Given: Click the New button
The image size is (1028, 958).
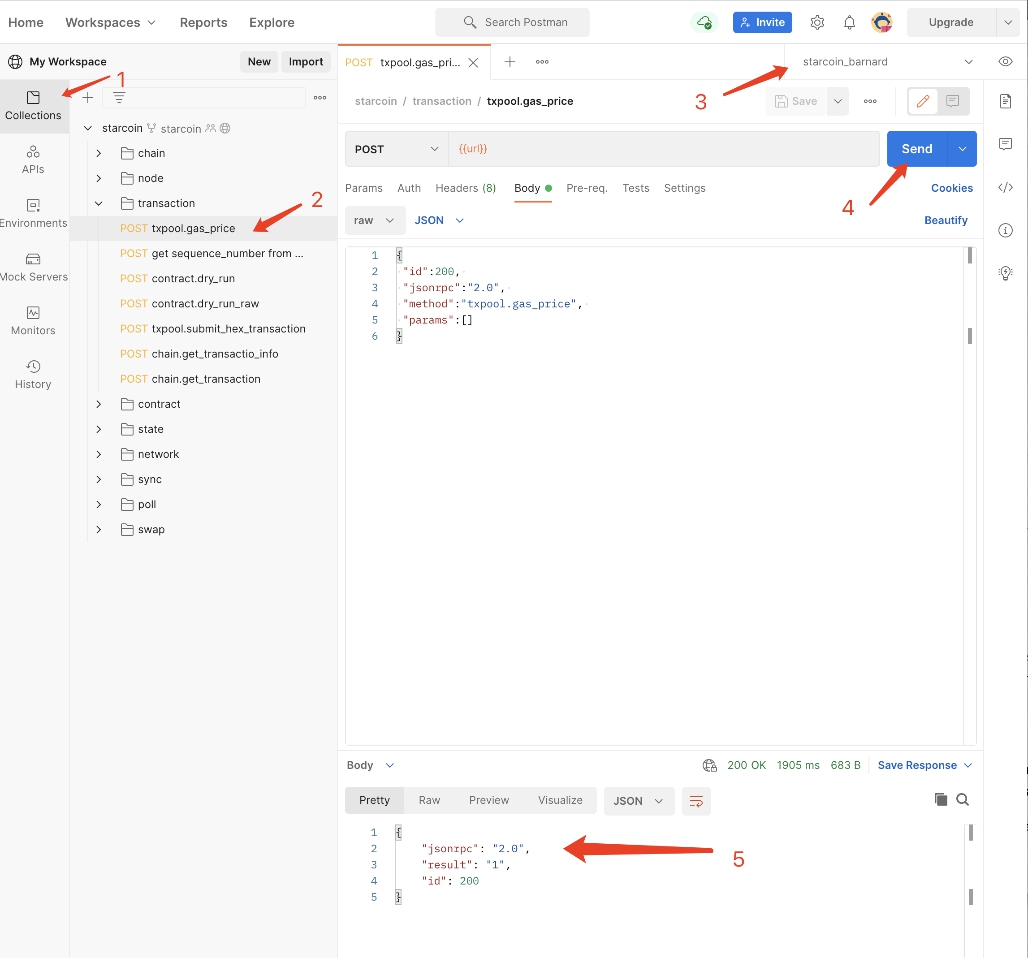Looking at the screenshot, I should 259,62.
